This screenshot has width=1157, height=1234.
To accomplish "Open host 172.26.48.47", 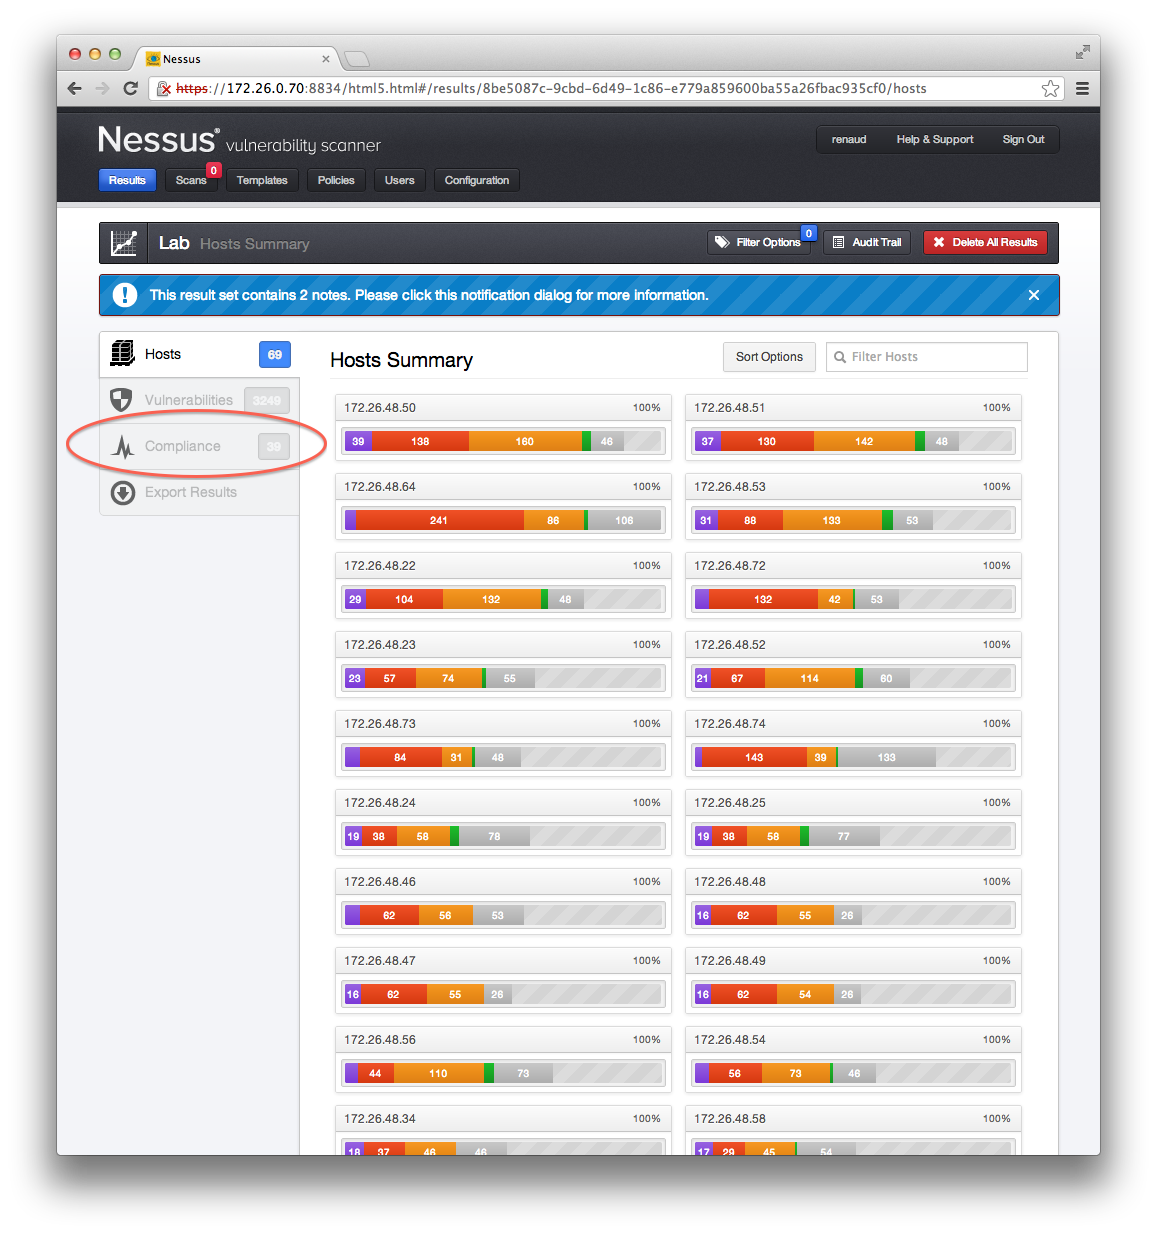I will [502, 979].
